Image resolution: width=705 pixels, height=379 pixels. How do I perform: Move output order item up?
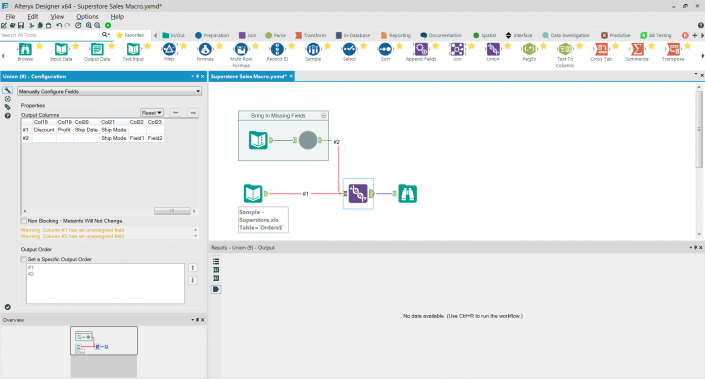point(192,268)
